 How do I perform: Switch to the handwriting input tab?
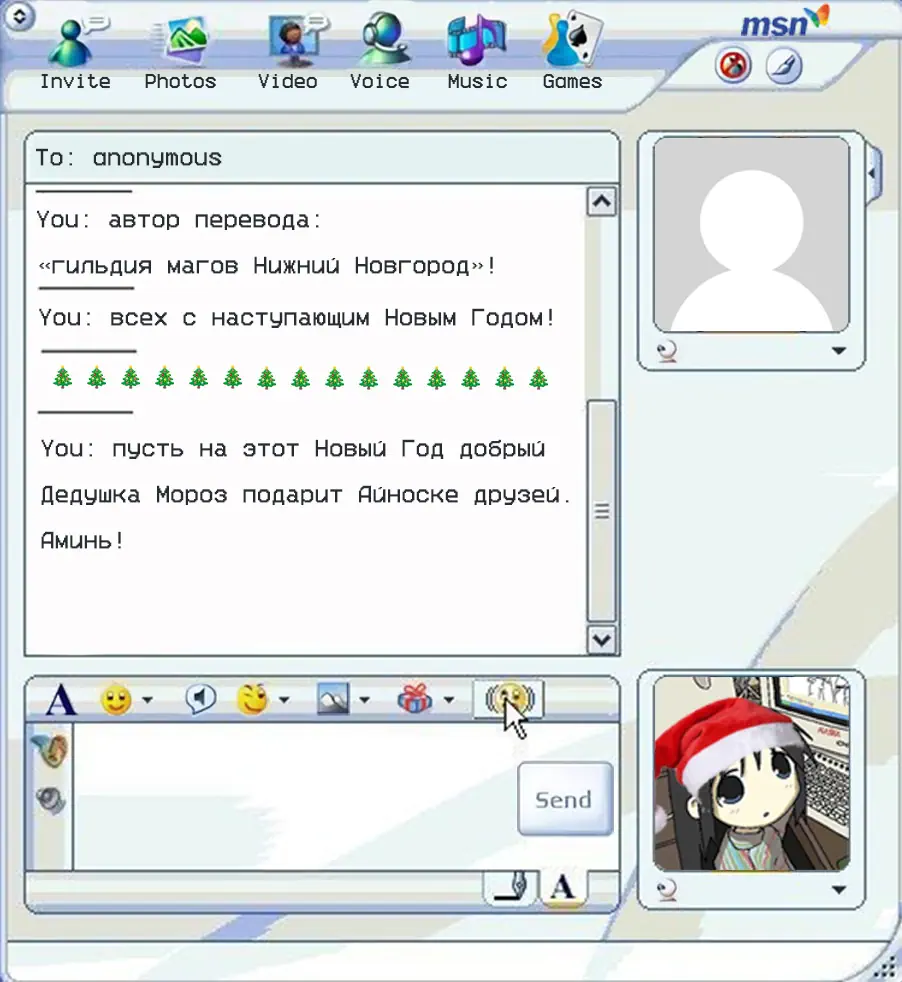tap(512, 886)
